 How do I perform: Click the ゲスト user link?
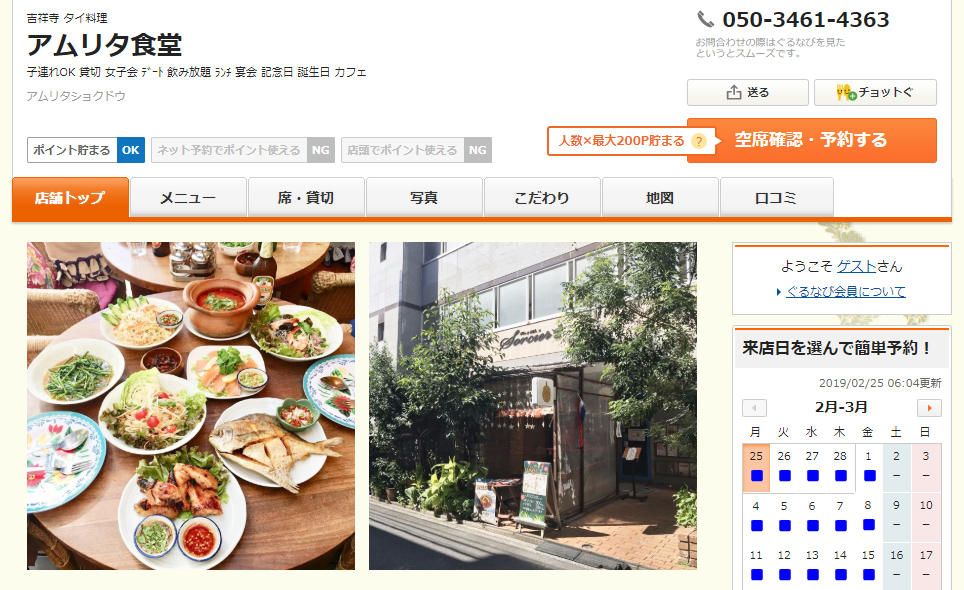pyautogui.click(x=857, y=267)
